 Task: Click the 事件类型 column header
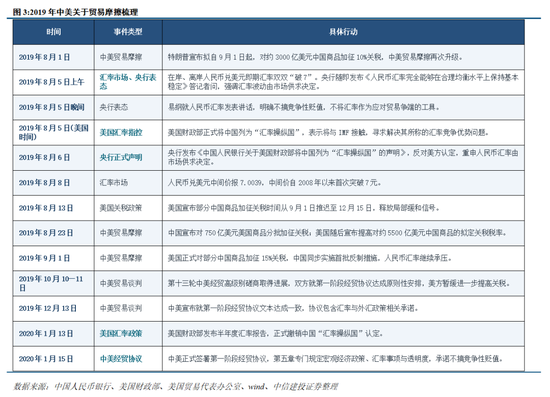[x=128, y=32]
